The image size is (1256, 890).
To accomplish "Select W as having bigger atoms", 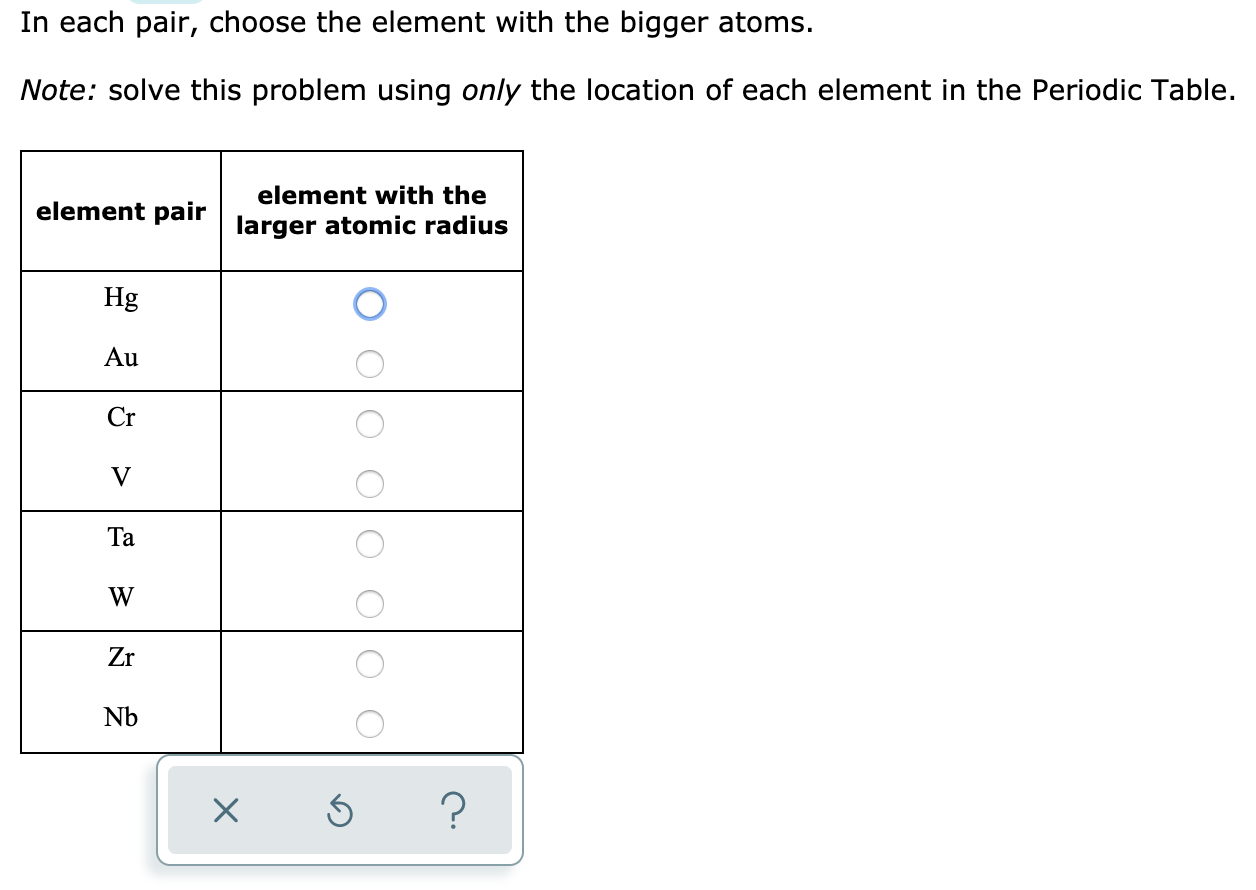I will (x=371, y=604).
